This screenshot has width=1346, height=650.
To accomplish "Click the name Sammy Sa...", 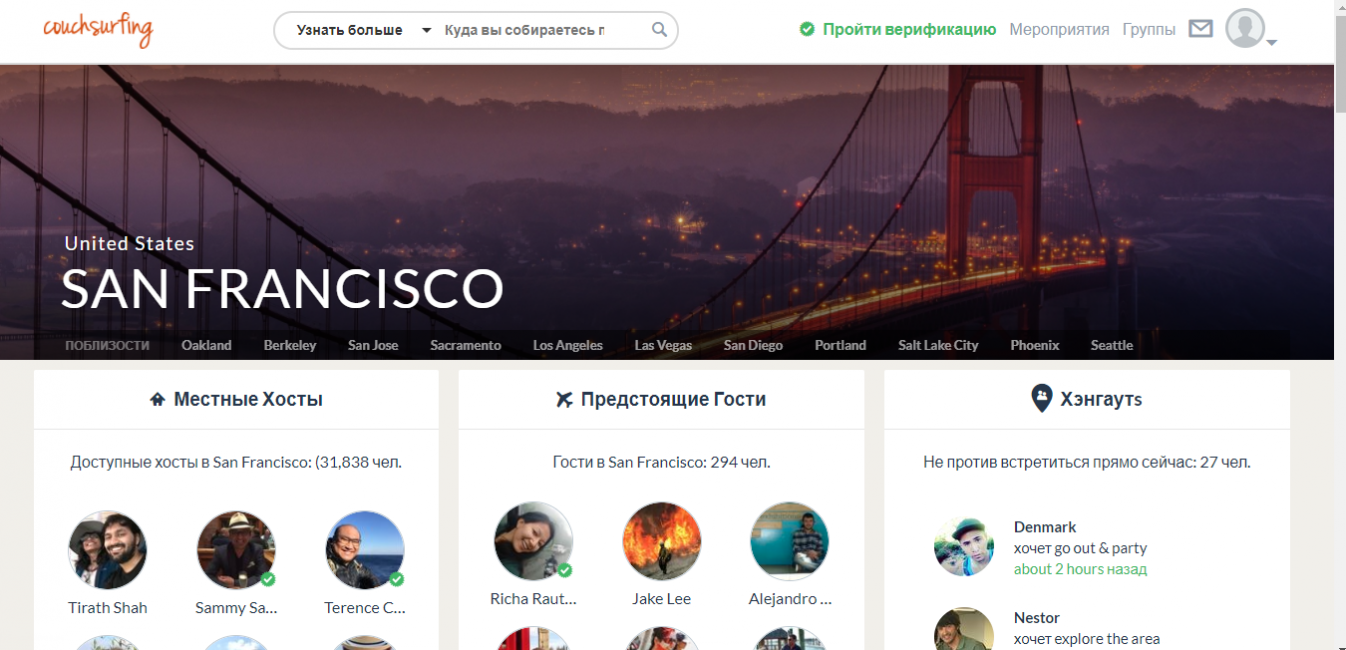I will coord(236,608).
